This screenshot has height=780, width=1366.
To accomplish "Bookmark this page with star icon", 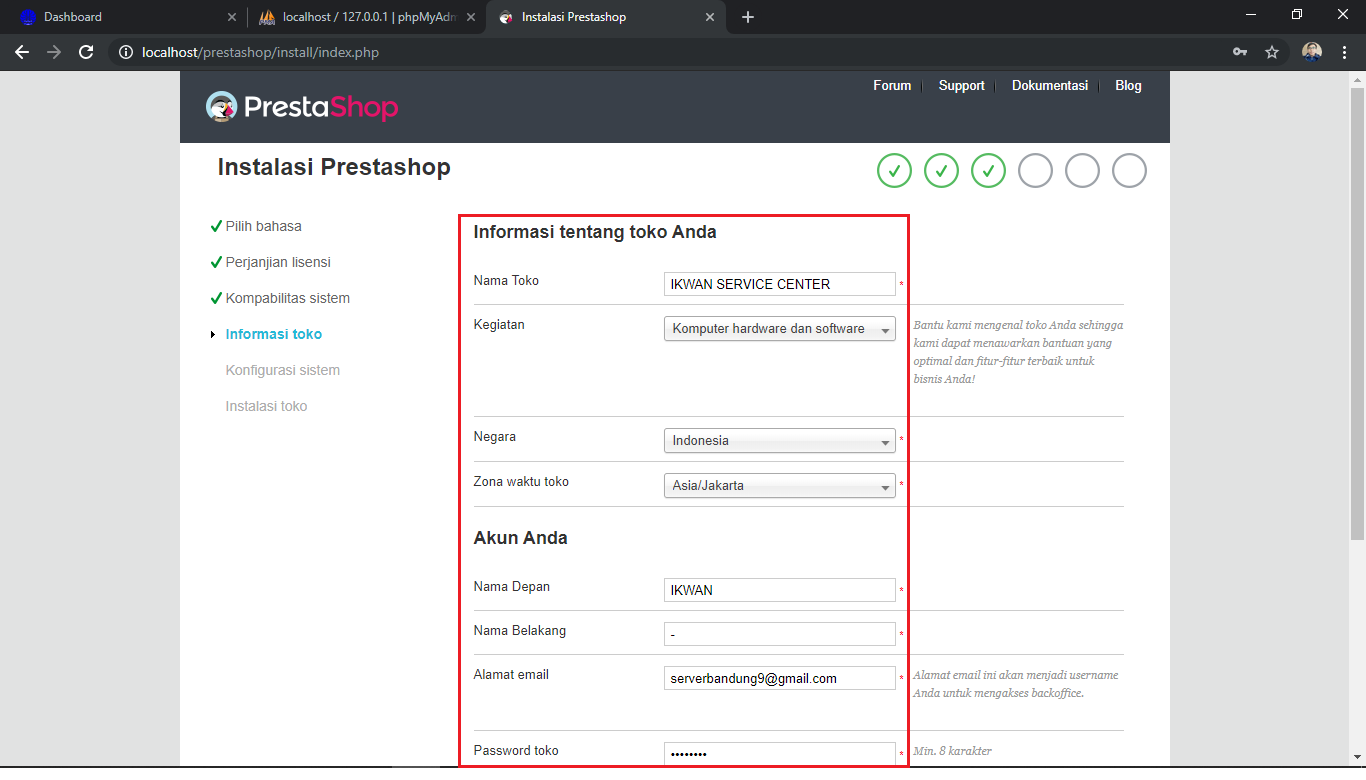I will [1272, 52].
